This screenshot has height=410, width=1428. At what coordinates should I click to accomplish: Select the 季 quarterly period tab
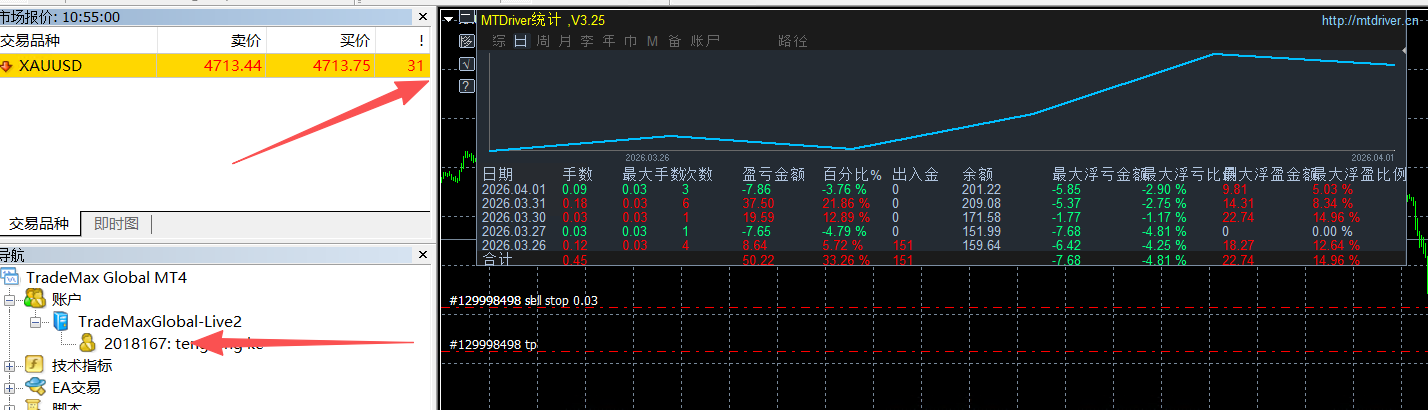pos(587,41)
